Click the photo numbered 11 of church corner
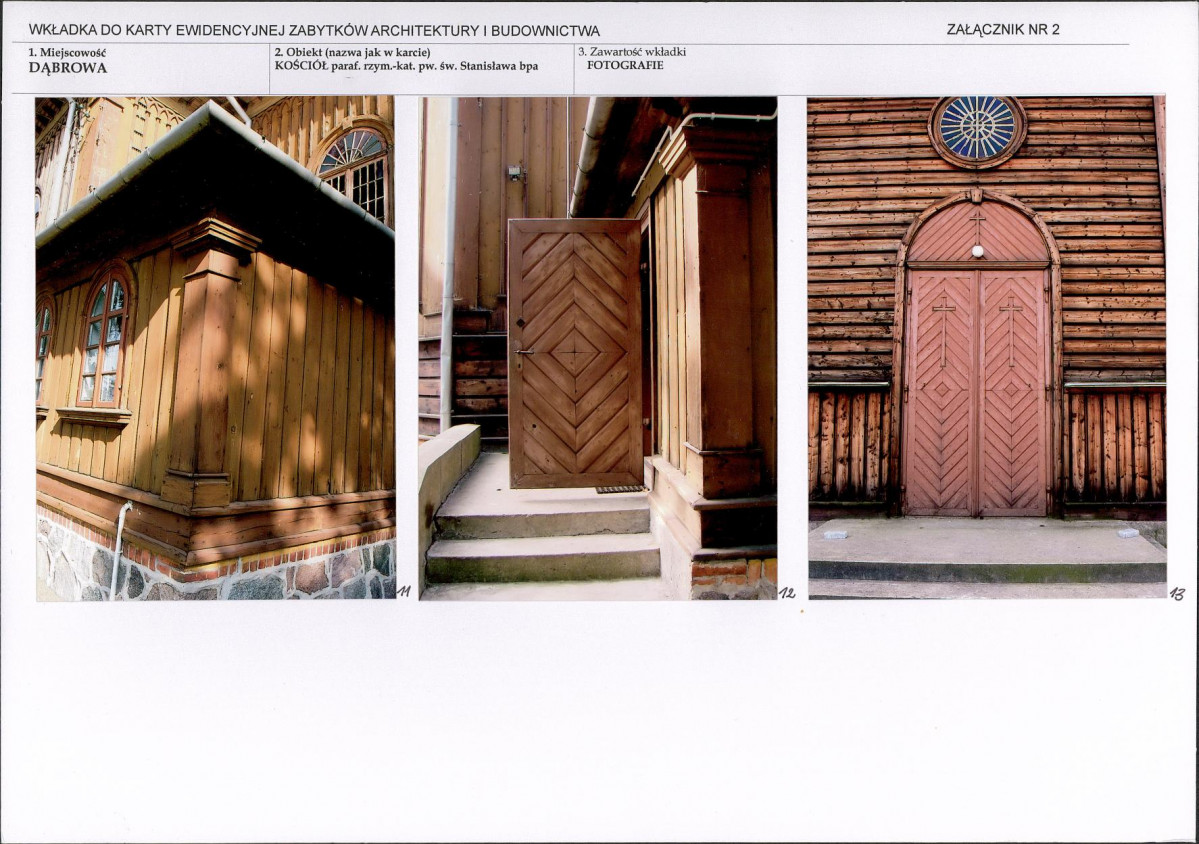This screenshot has width=1199, height=844. pyautogui.click(x=215, y=348)
